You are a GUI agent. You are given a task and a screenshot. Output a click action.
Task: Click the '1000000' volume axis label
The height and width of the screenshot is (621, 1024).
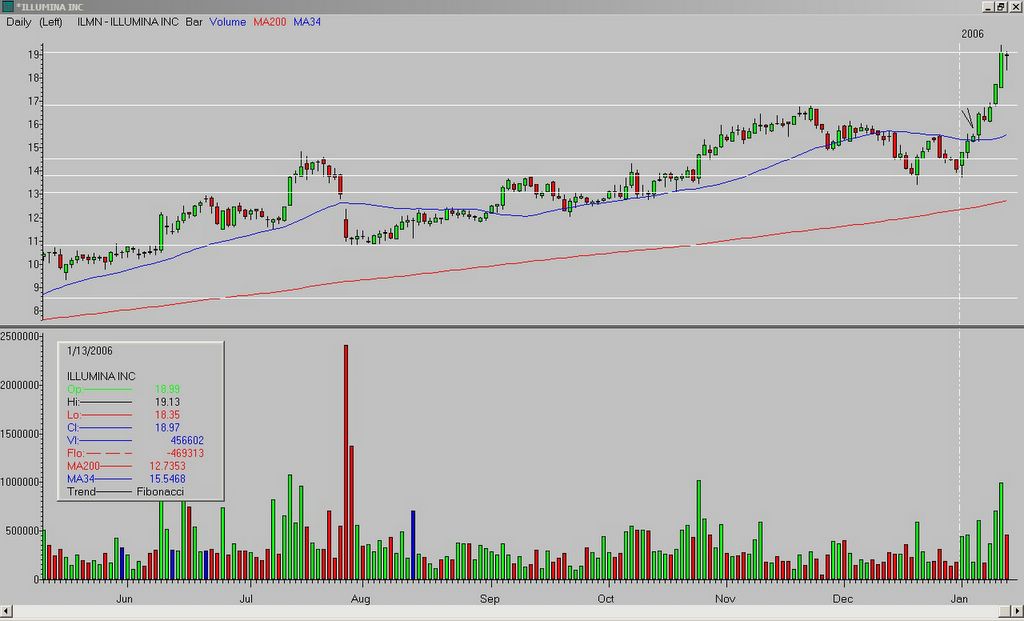20,483
